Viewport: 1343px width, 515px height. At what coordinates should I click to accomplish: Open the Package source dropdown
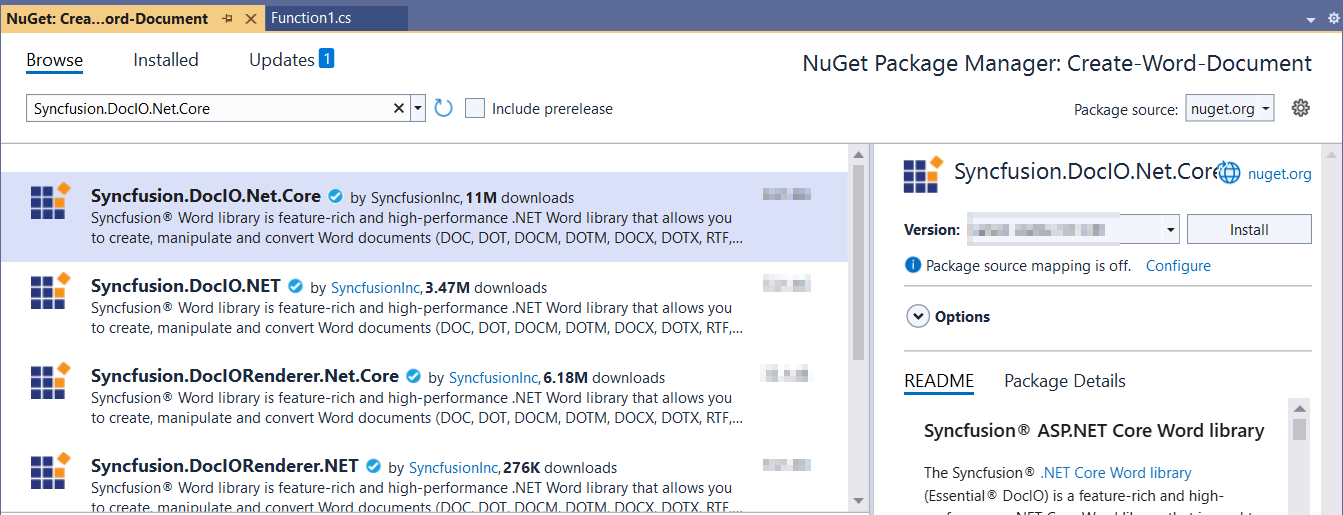pyautogui.click(x=1230, y=109)
